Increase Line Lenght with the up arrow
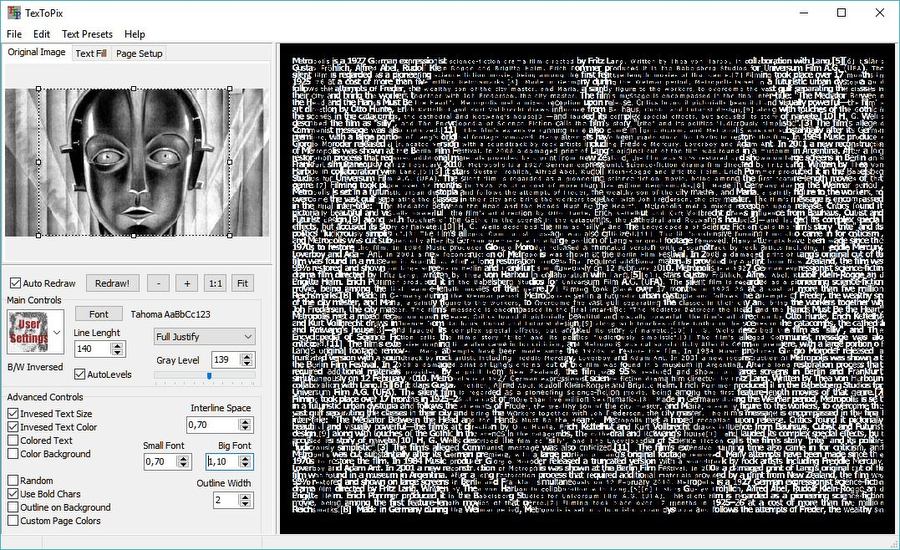 [118, 345]
